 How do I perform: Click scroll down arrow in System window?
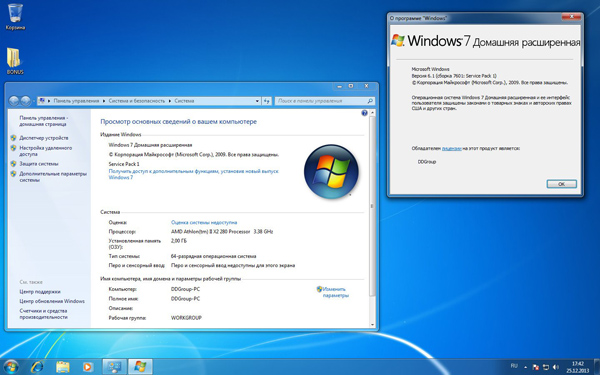372,325
